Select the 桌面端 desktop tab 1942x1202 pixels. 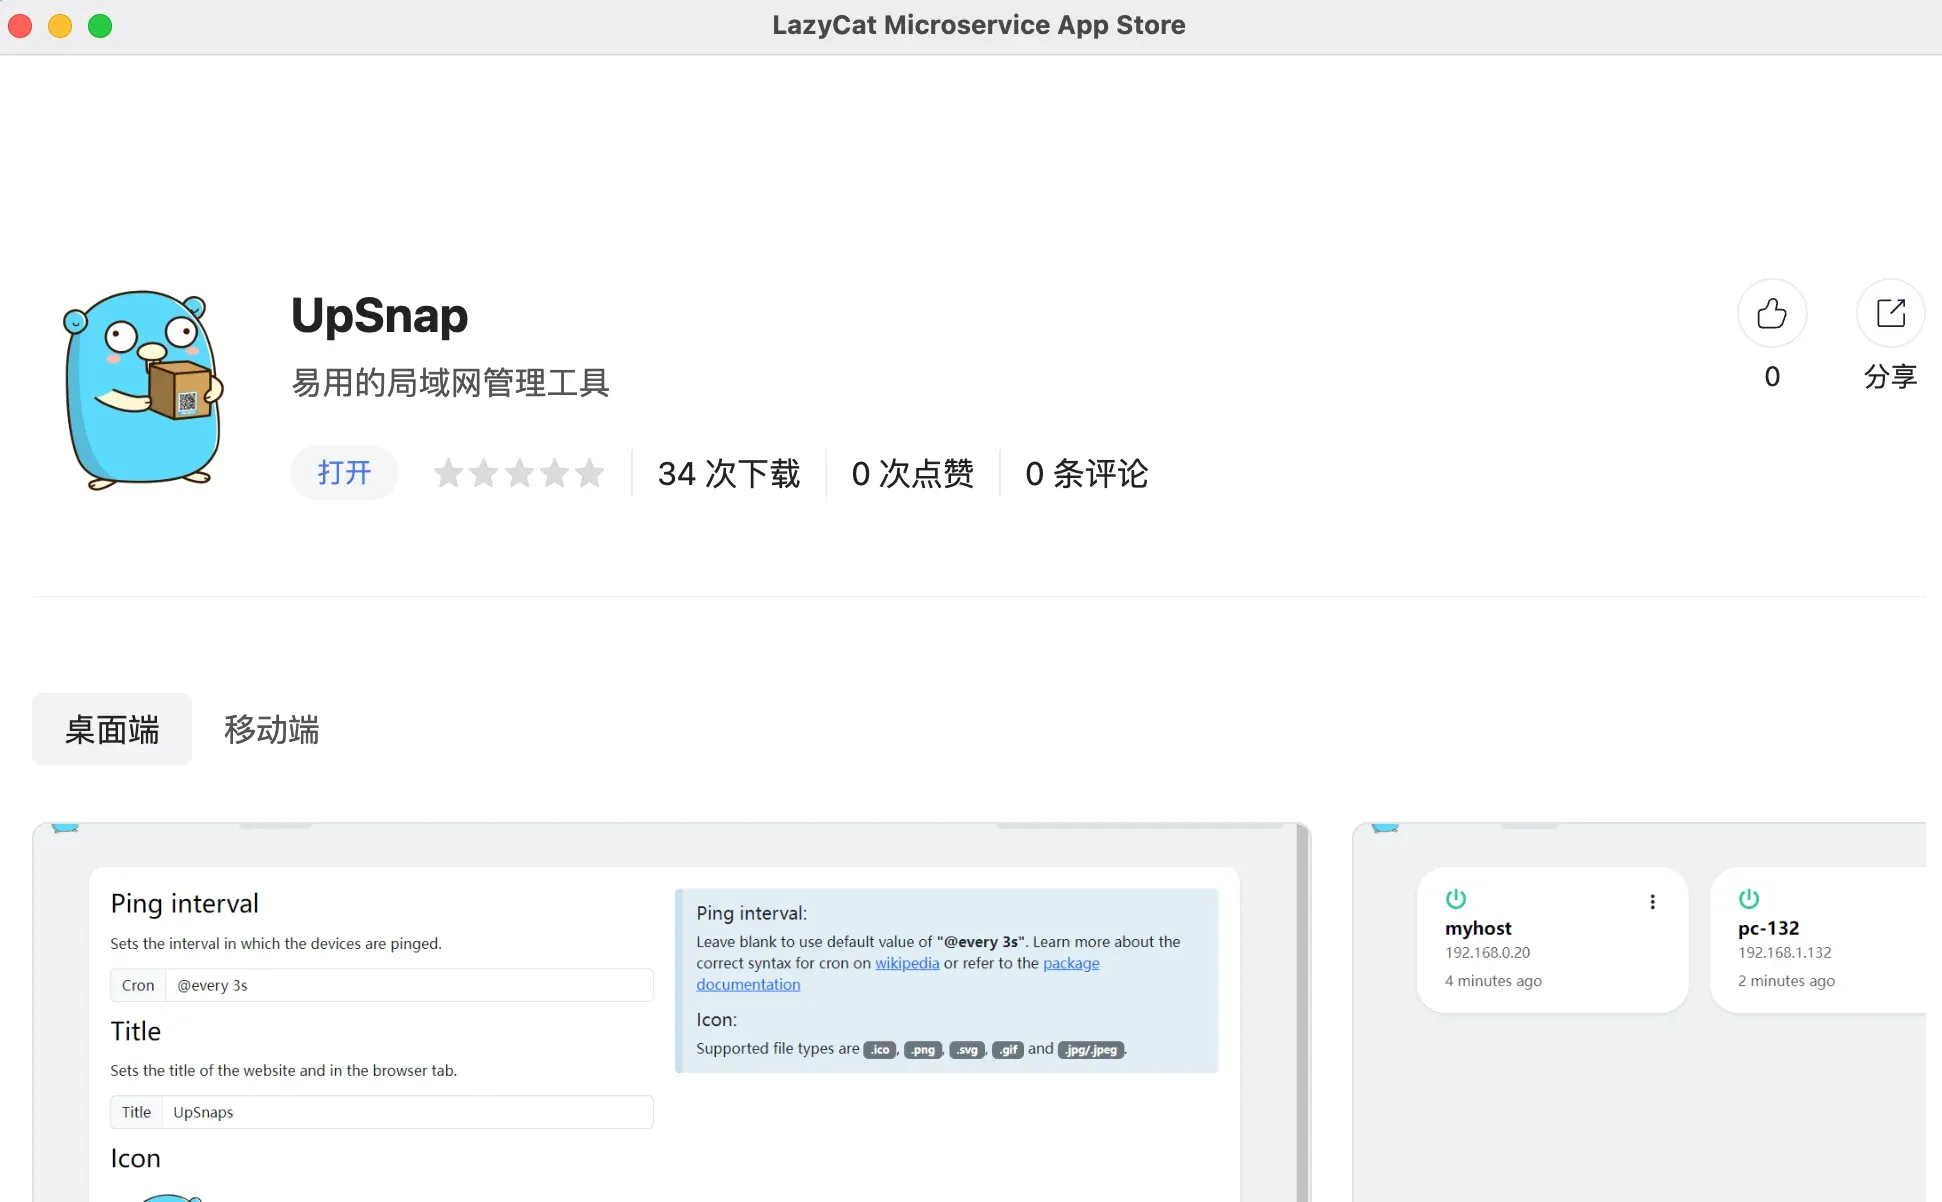pyautogui.click(x=112, y=729)
